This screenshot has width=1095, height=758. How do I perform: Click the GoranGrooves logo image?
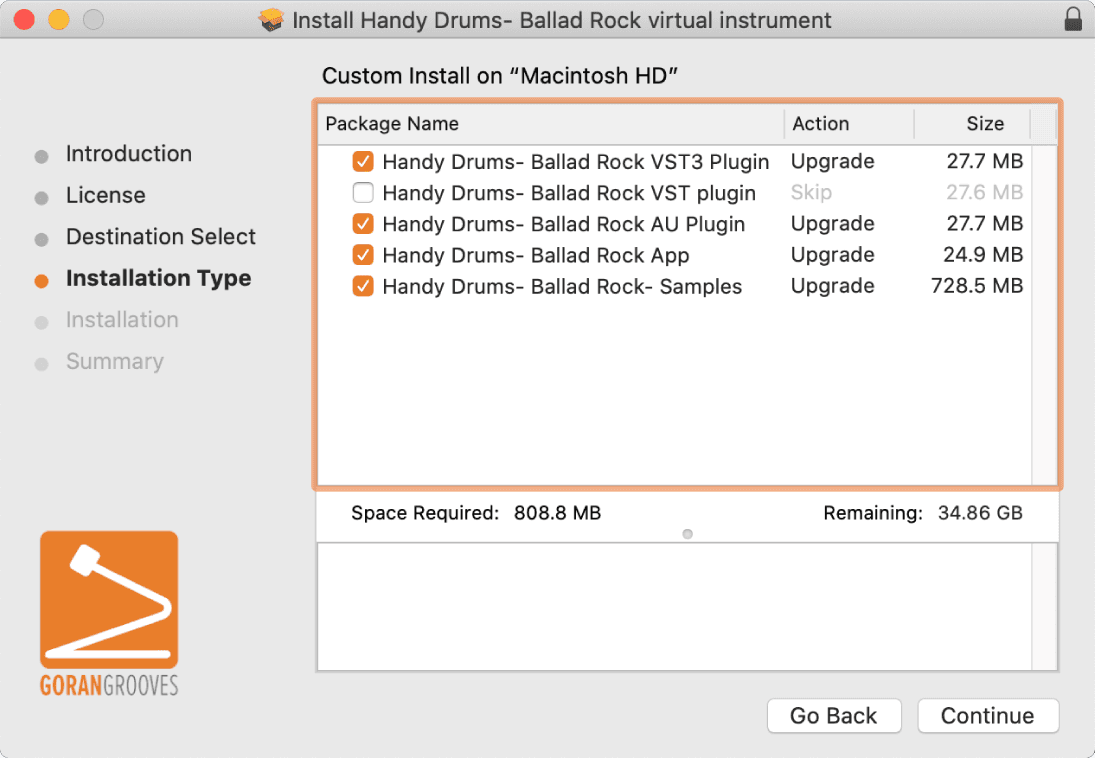click(109, 613)
